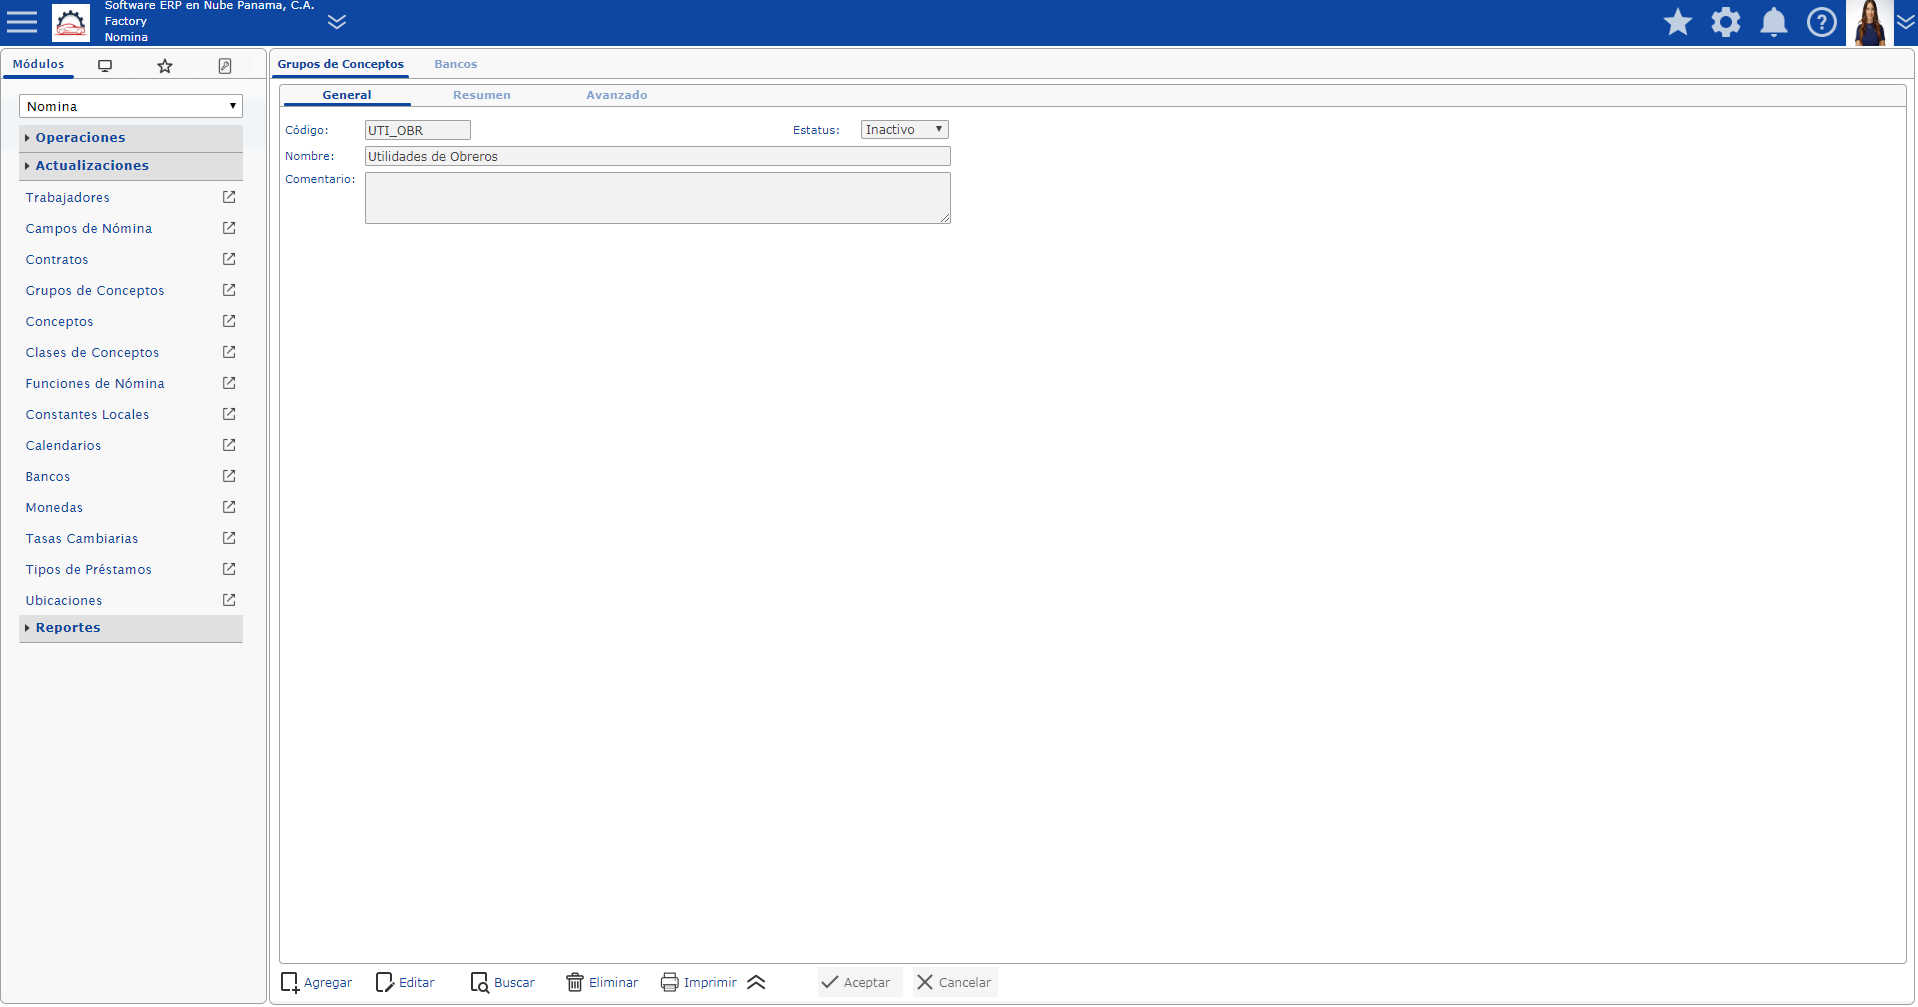Viewport: 1918px width, 1007px height.
Task: Expand the toolbar double-chevron up arrow
Action: [x=756, y=982]
